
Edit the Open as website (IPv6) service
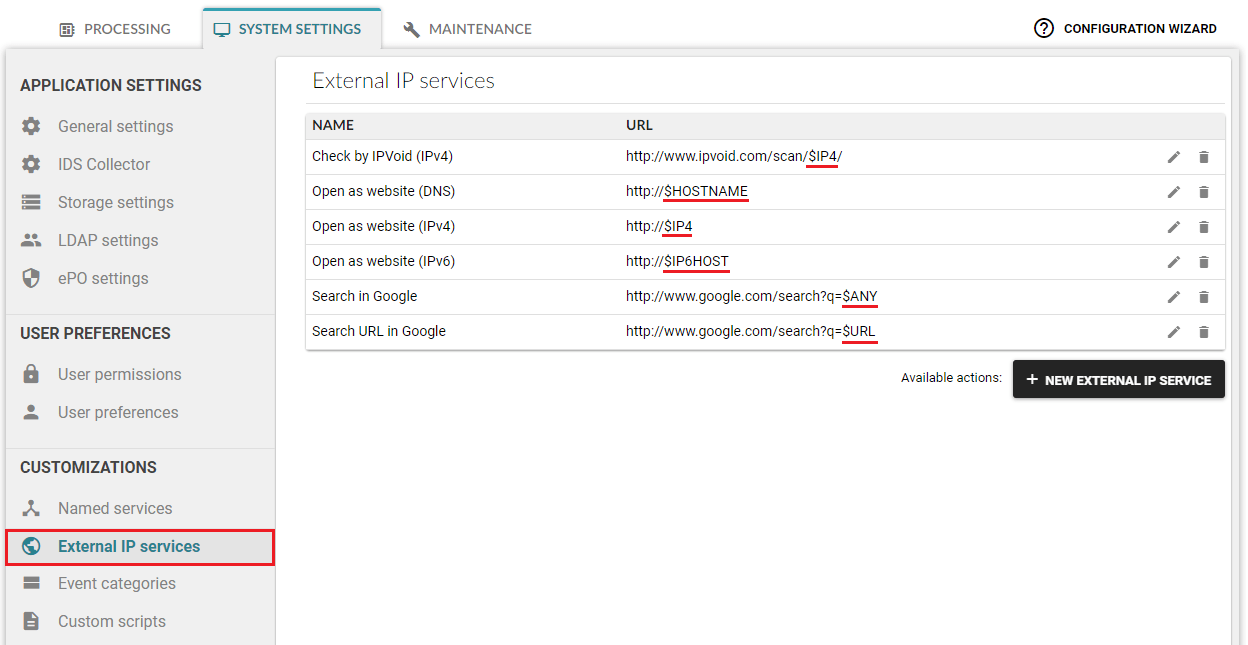point(1174,262)
